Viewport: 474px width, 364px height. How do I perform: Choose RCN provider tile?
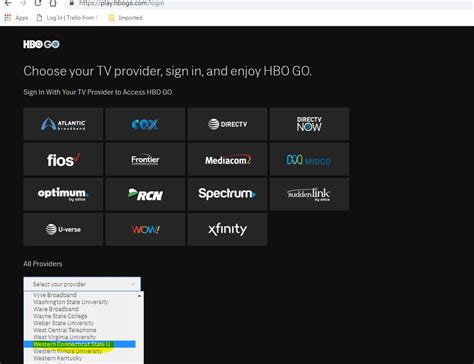coord(145,194)
